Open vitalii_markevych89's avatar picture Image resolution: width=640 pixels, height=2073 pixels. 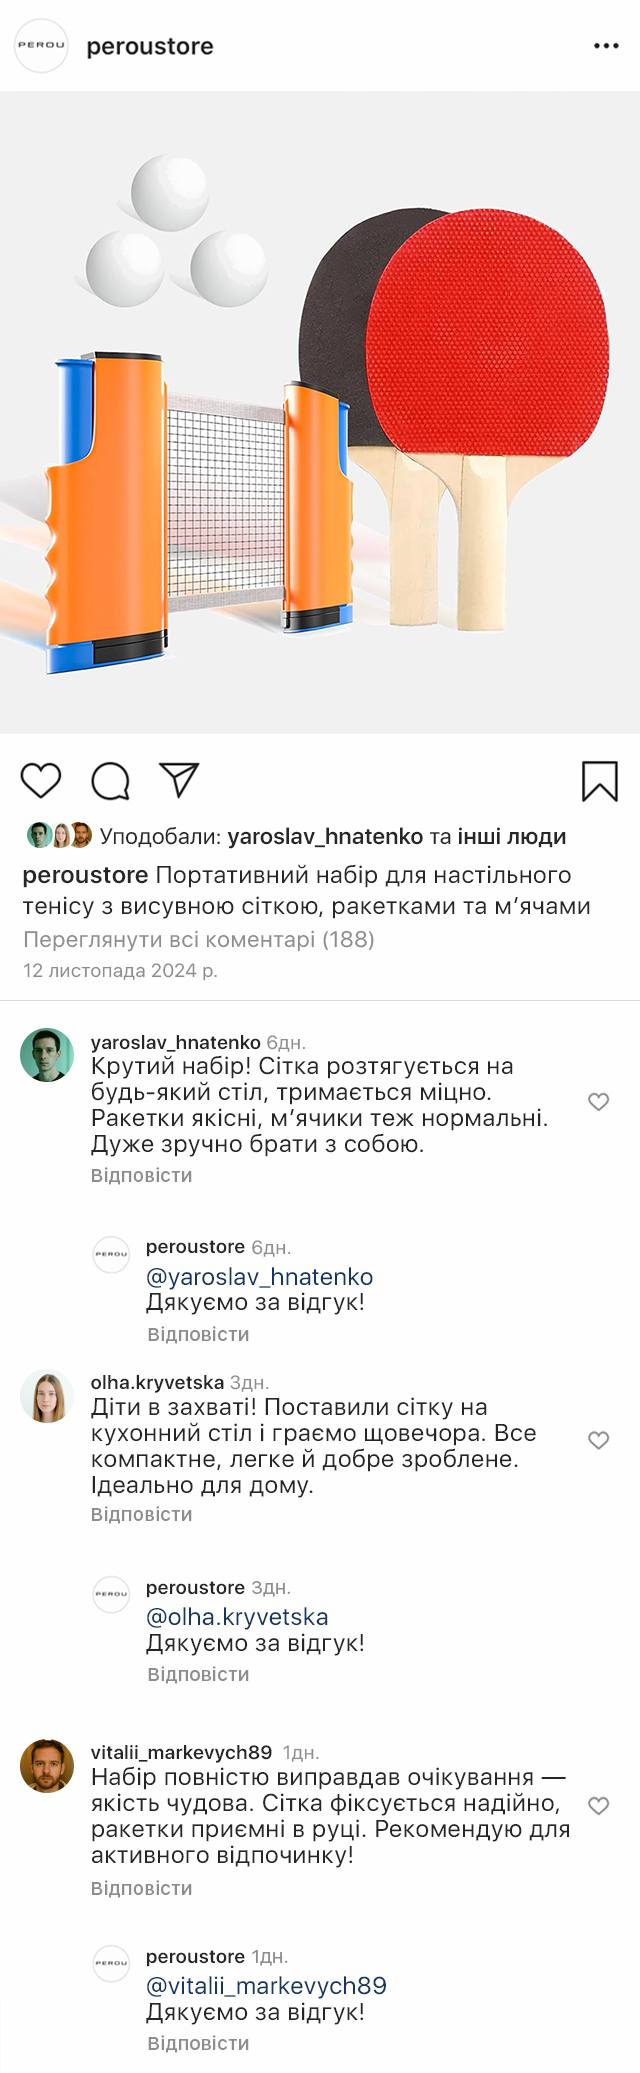tap(47, 1767)
